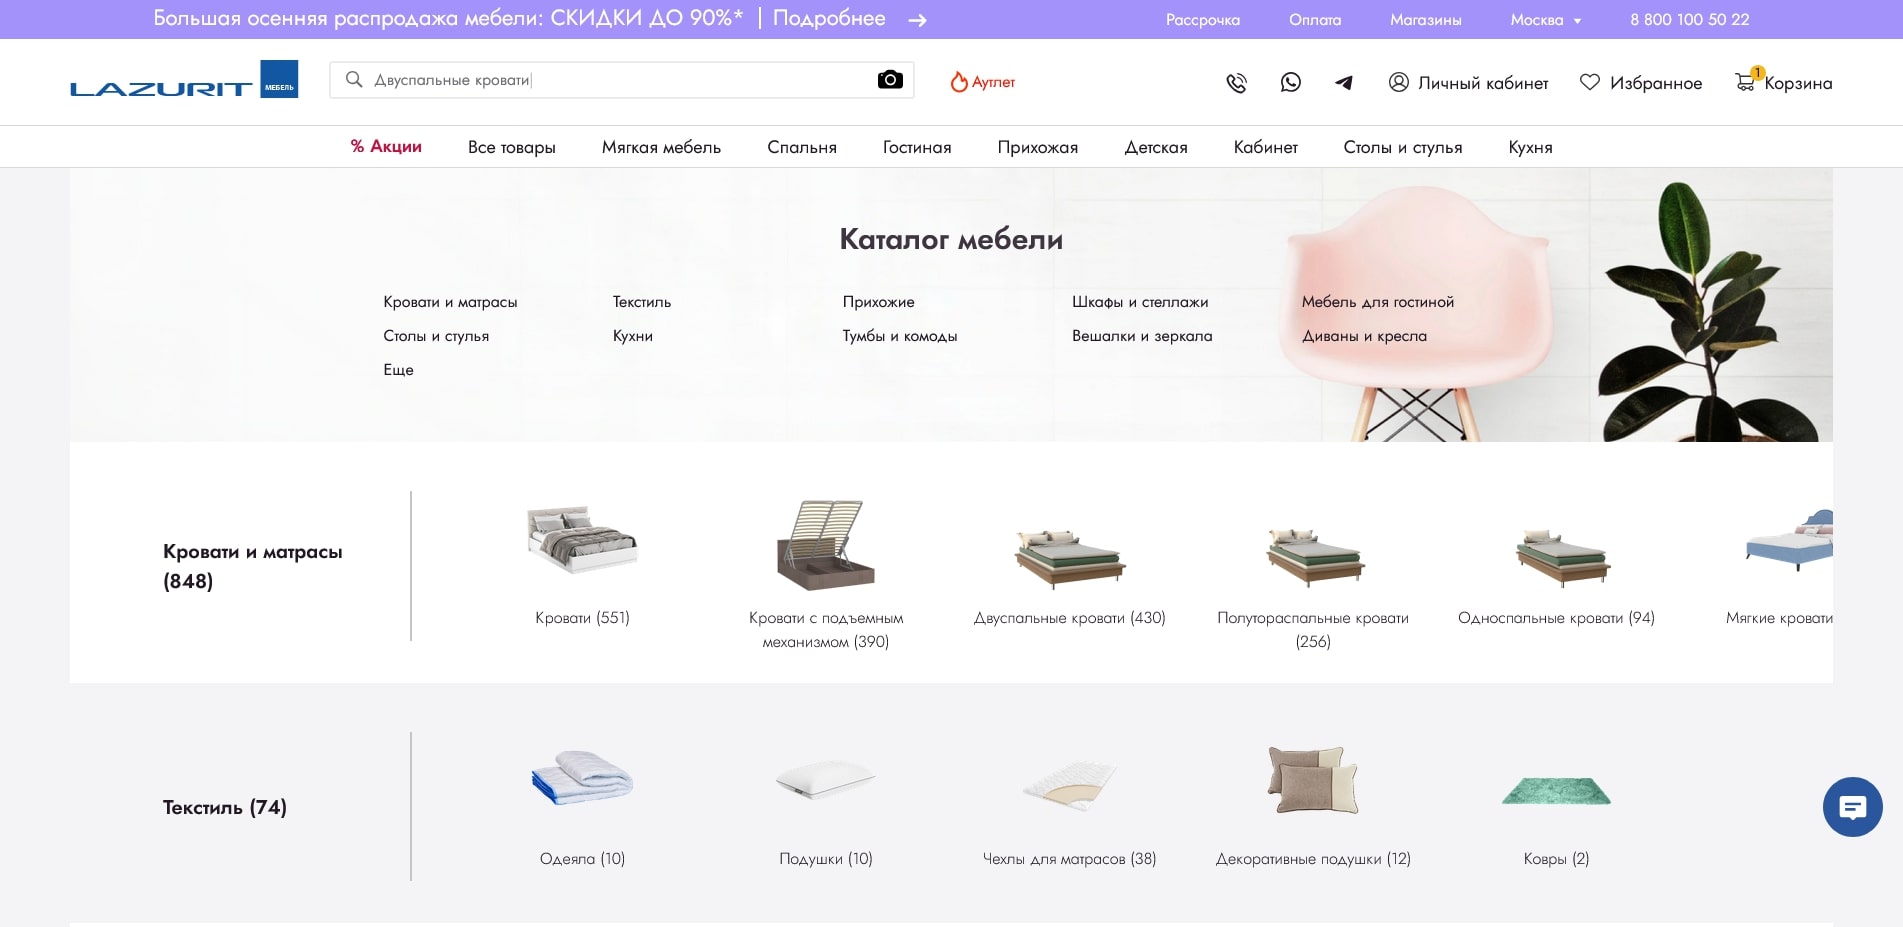Expand the Москва city dropdown
1903x927 pixels.
pyautogui.click(x=1545, y=20)
